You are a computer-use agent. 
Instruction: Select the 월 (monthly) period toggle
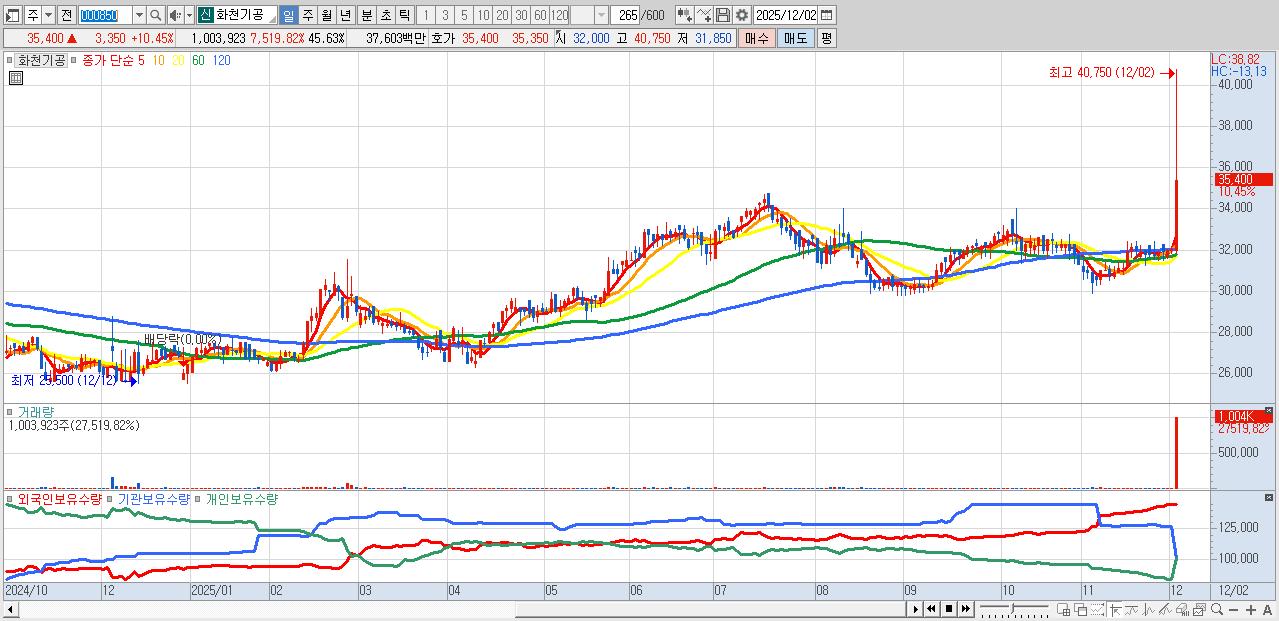click(326, 15)
